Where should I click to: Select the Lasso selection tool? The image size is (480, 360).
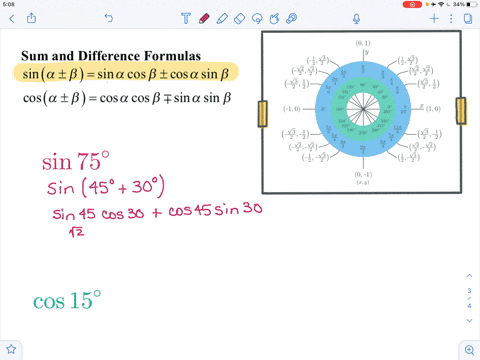pyautogui.click(x=257, y=18)
